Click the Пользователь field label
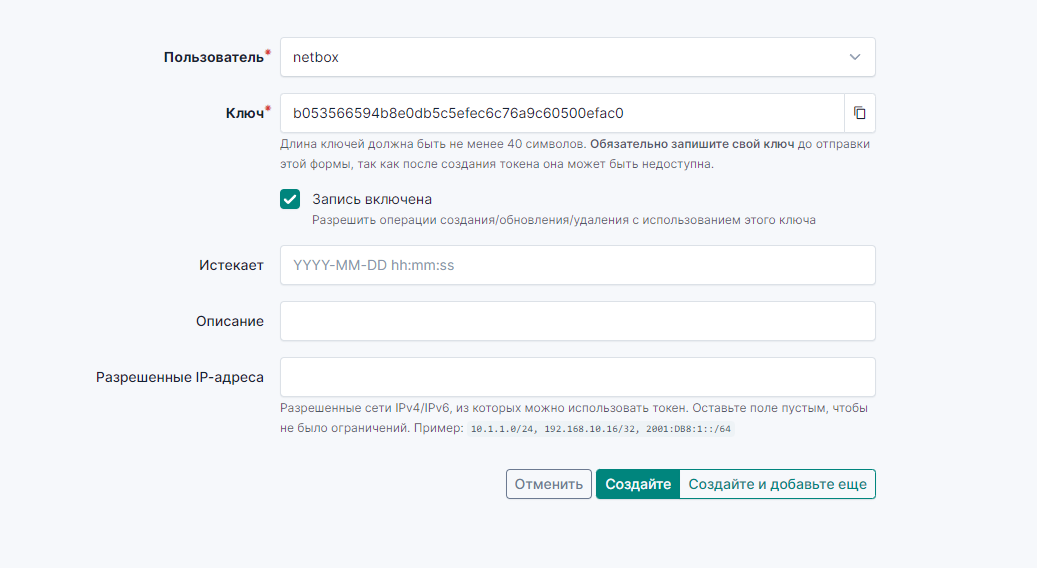 (x=214, y=57)
